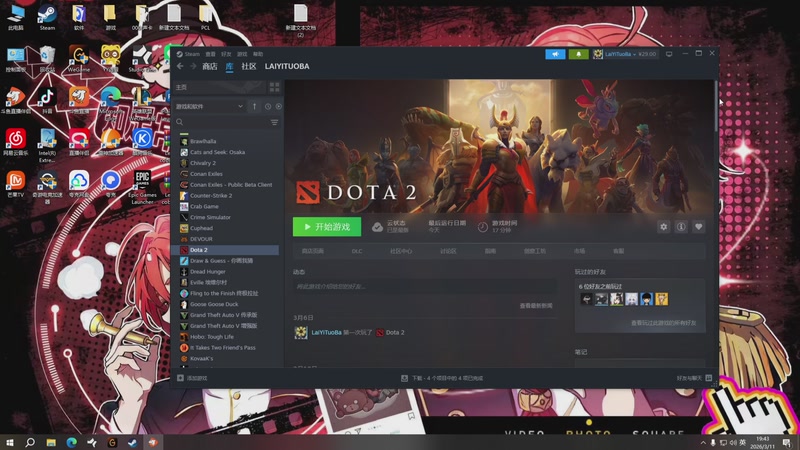Select Cats and Seek: Osaka

(217, 152)
